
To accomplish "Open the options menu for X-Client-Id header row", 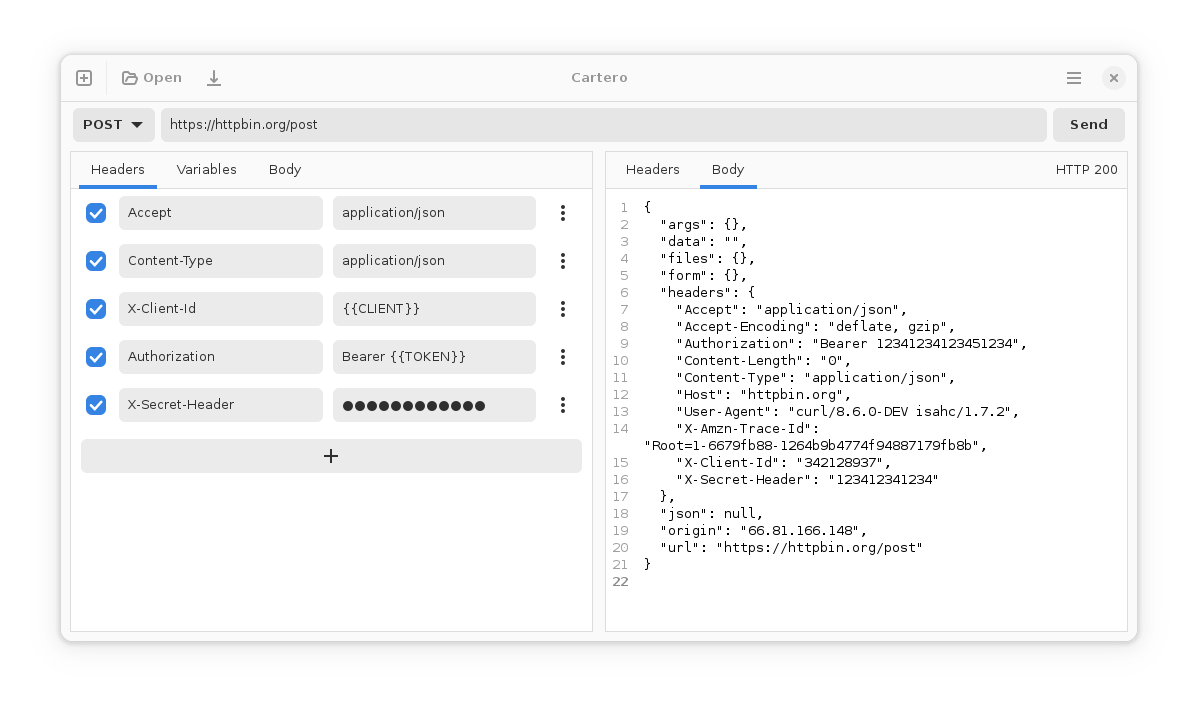I will 563,309.
